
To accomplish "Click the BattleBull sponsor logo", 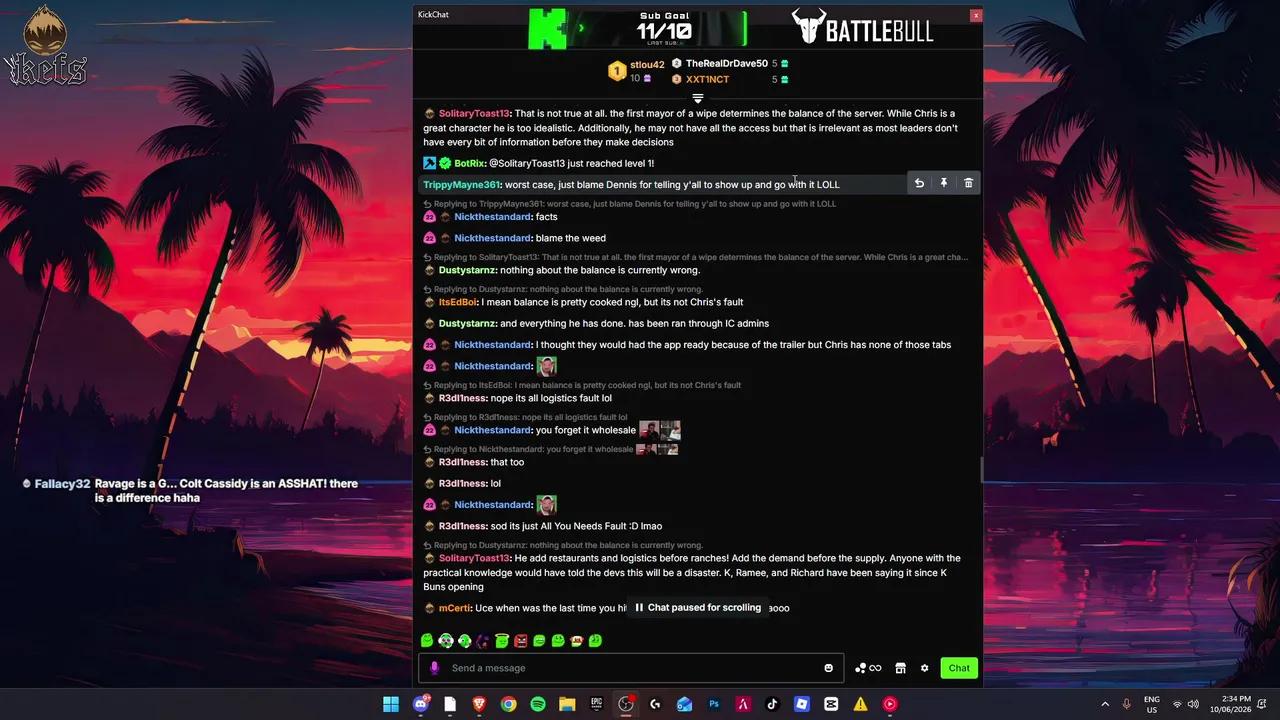I will coord(862,28).
